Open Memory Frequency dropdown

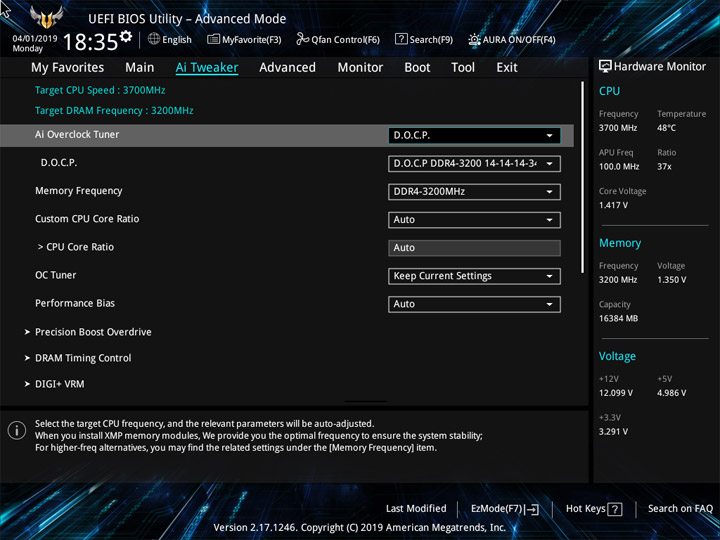tap(474, 192)
